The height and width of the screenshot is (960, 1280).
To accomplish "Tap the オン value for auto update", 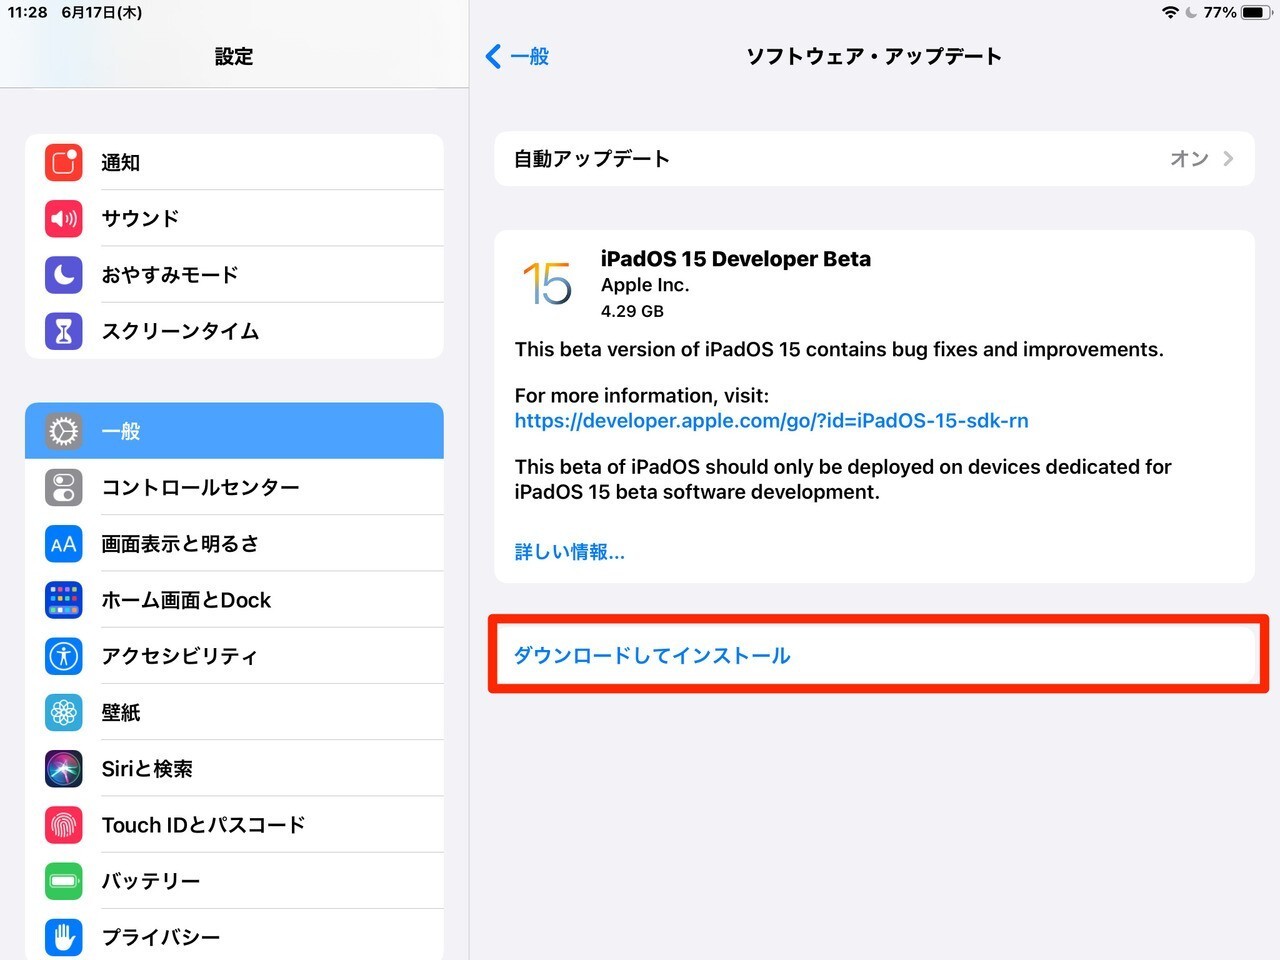I will (1189, 158).
